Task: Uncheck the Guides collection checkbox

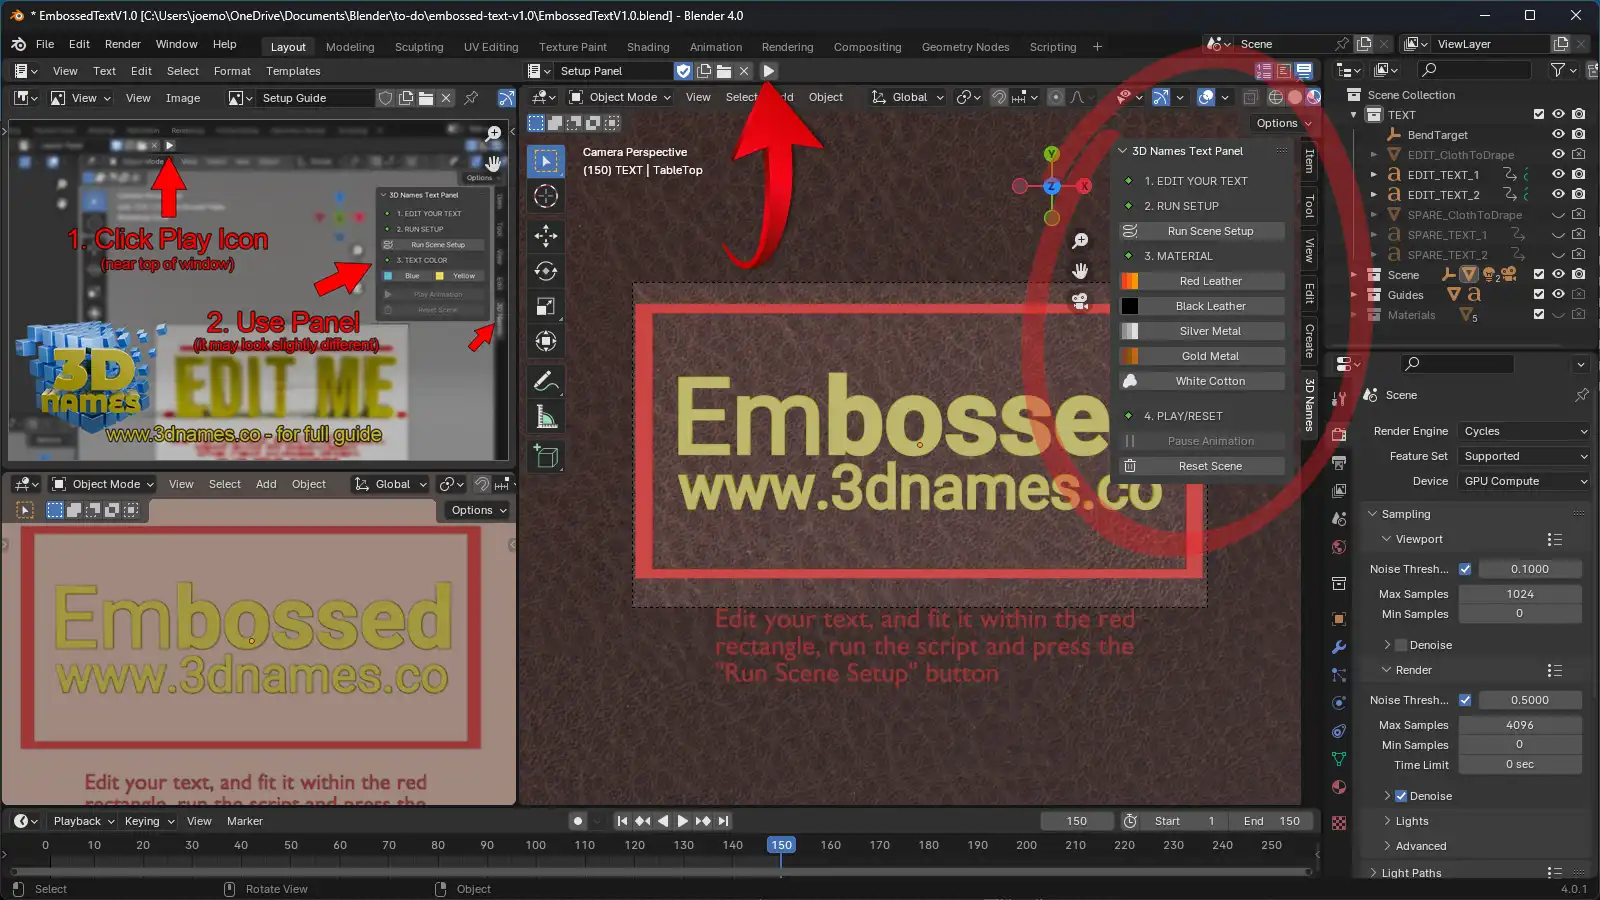Action: (x=1539, y=294)
